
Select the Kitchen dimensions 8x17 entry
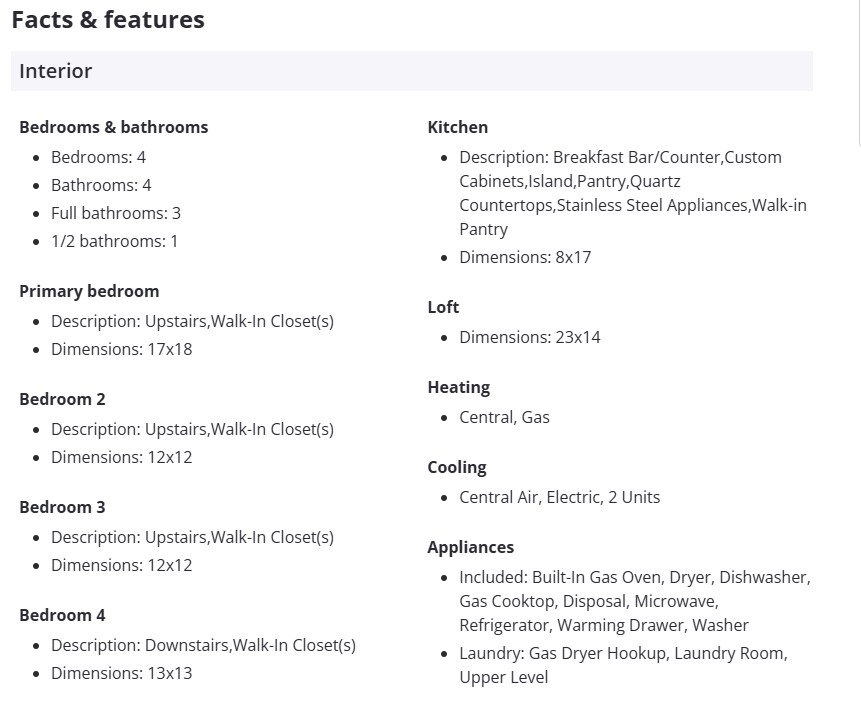click(x=525, y=257)
